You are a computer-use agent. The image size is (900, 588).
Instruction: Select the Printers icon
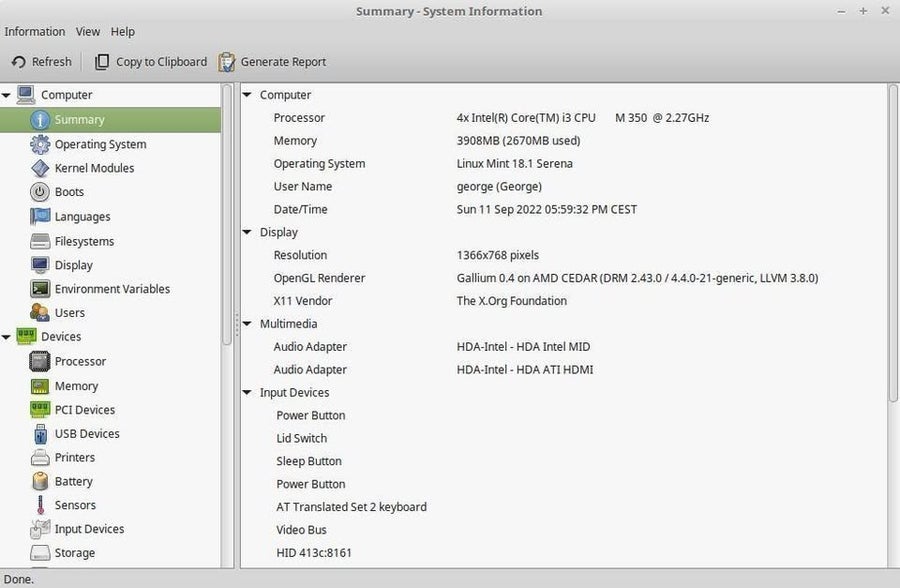(x=40, y=458)
